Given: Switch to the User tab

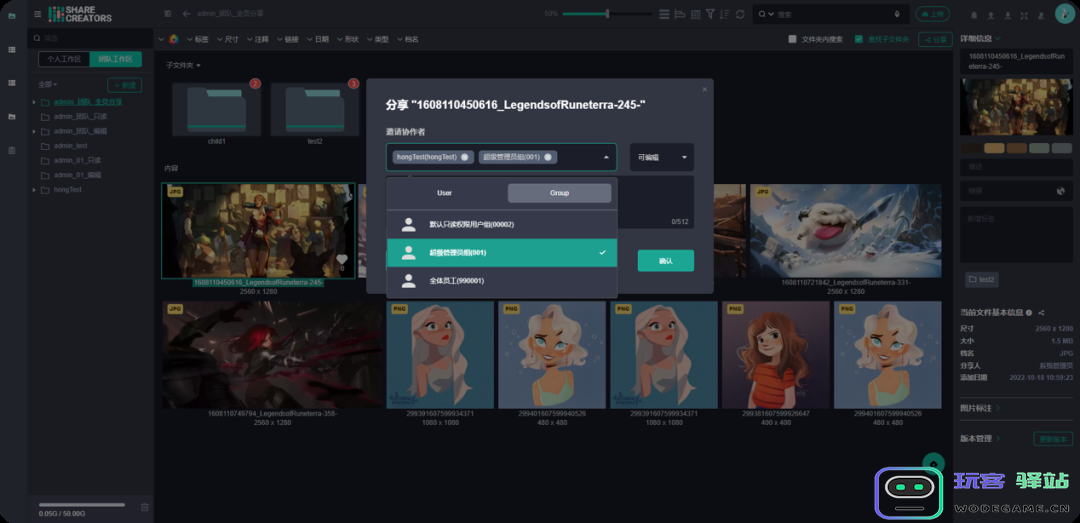Looking at the screenshot, I should tap(444, 193).
